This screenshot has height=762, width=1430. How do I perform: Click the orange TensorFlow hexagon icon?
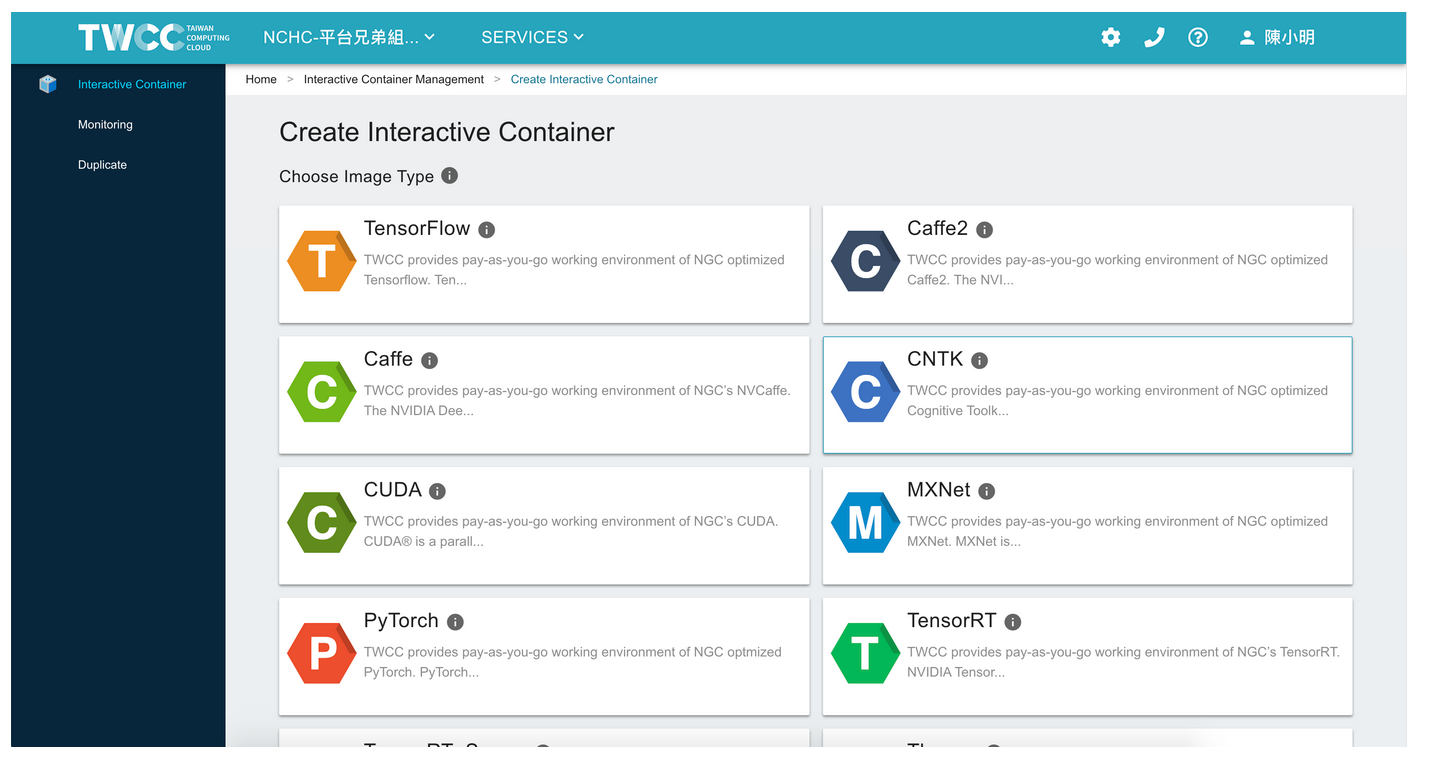coord(321,261)
